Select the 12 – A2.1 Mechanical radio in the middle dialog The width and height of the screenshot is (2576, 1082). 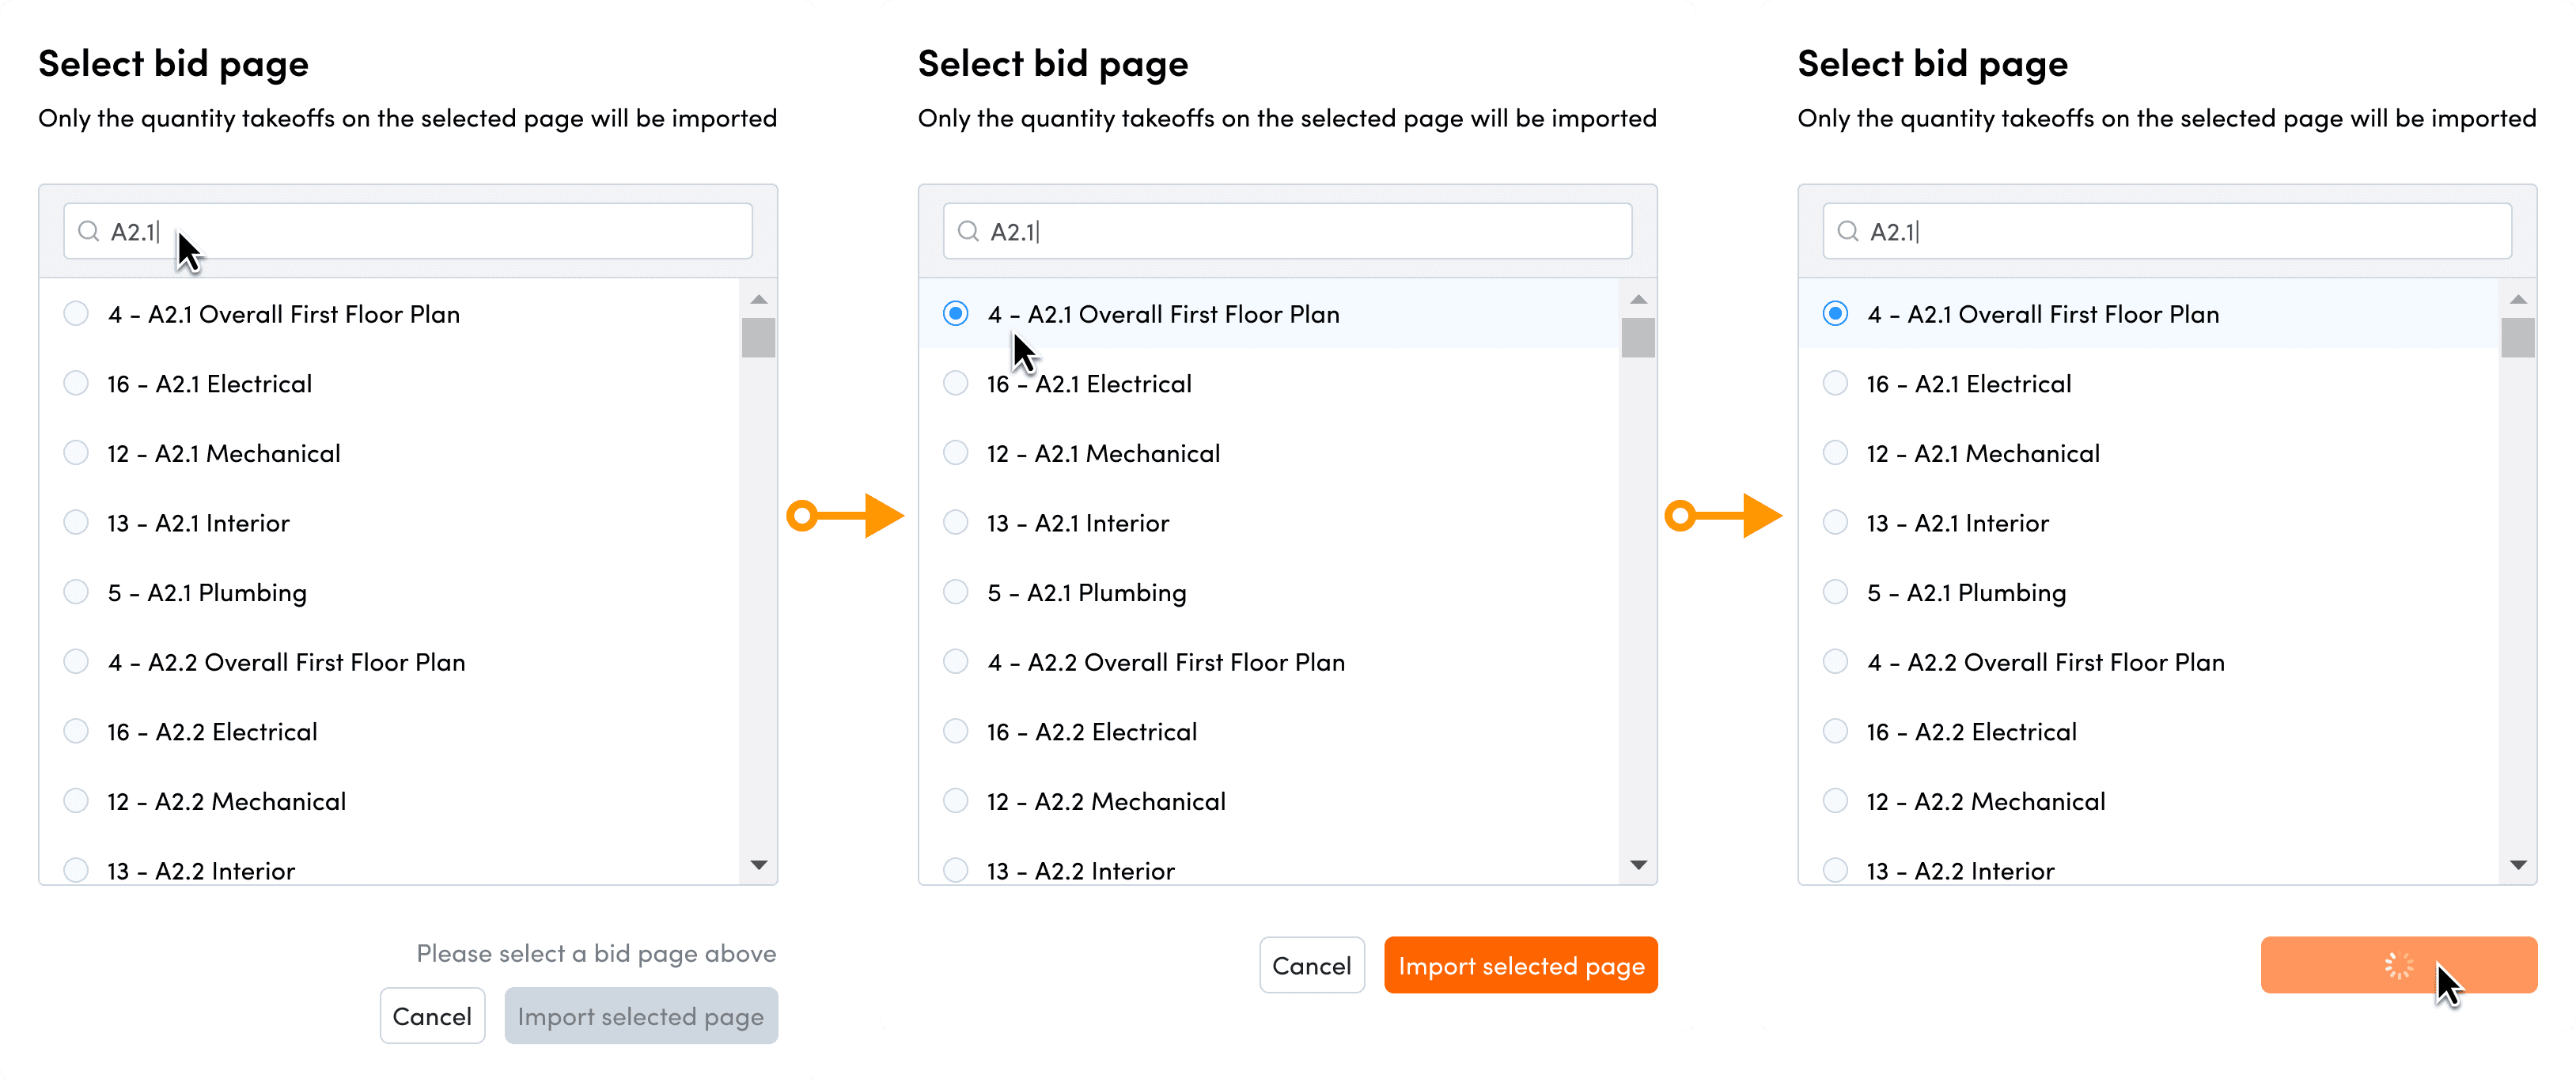[956, 453]
